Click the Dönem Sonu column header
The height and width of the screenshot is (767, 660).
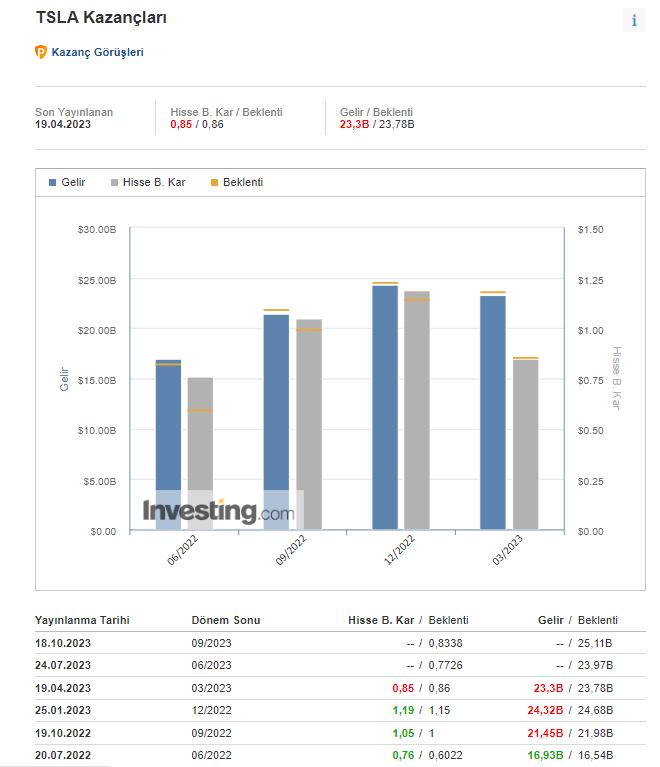[226, 620]
